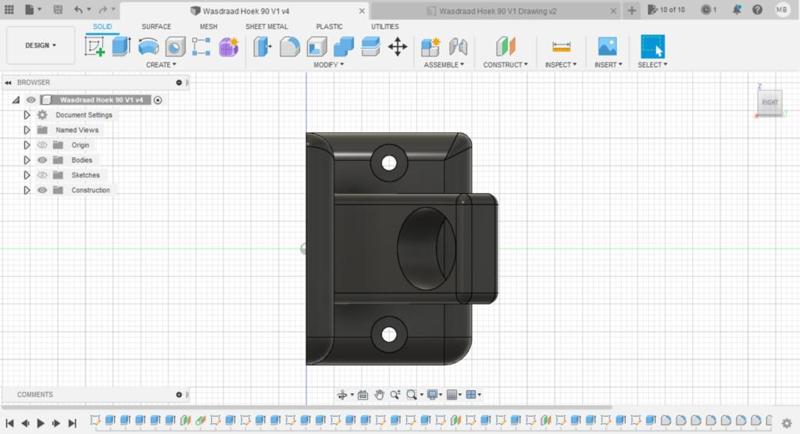Expand the Sketches folder node
This screenshot has width=800, height=434.
tap(27, 175)
